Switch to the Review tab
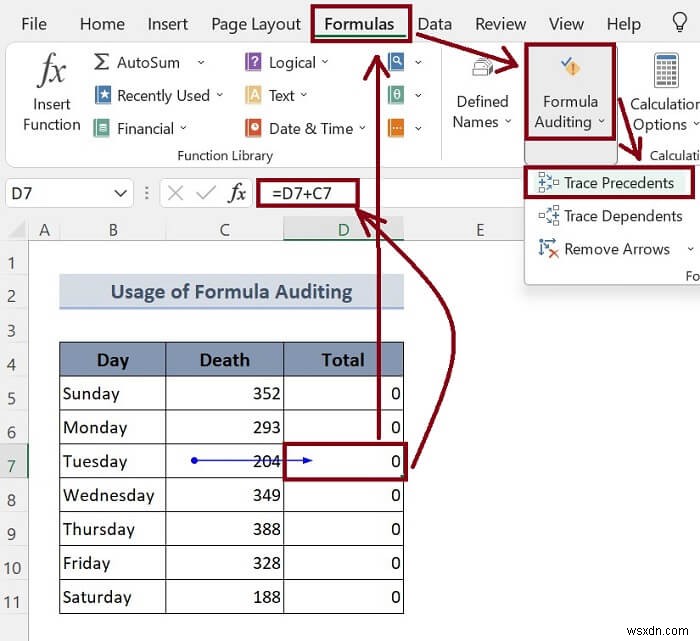The image size is (700, 641). coord(500,24)
